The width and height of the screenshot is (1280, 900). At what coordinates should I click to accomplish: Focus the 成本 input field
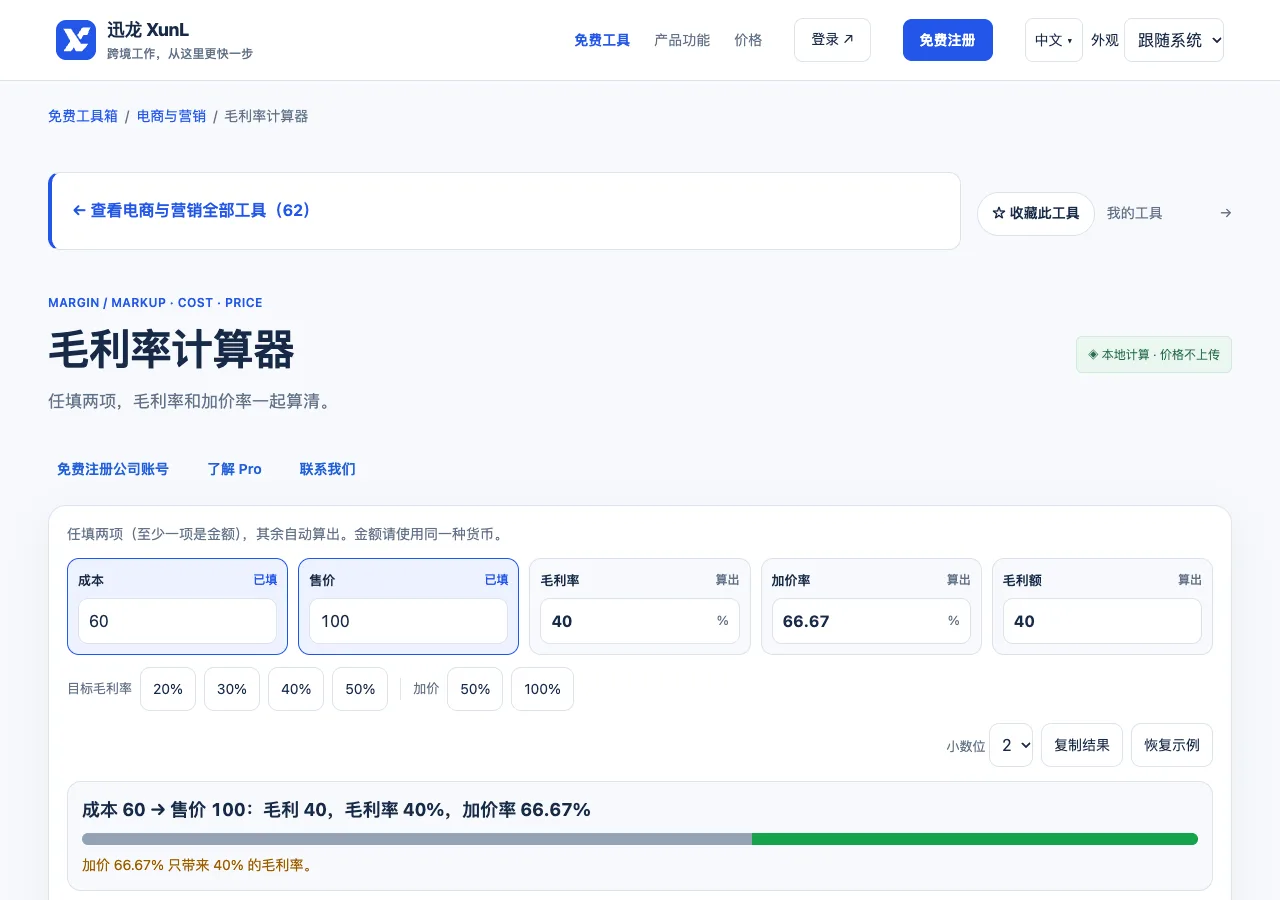click(177, 621)
